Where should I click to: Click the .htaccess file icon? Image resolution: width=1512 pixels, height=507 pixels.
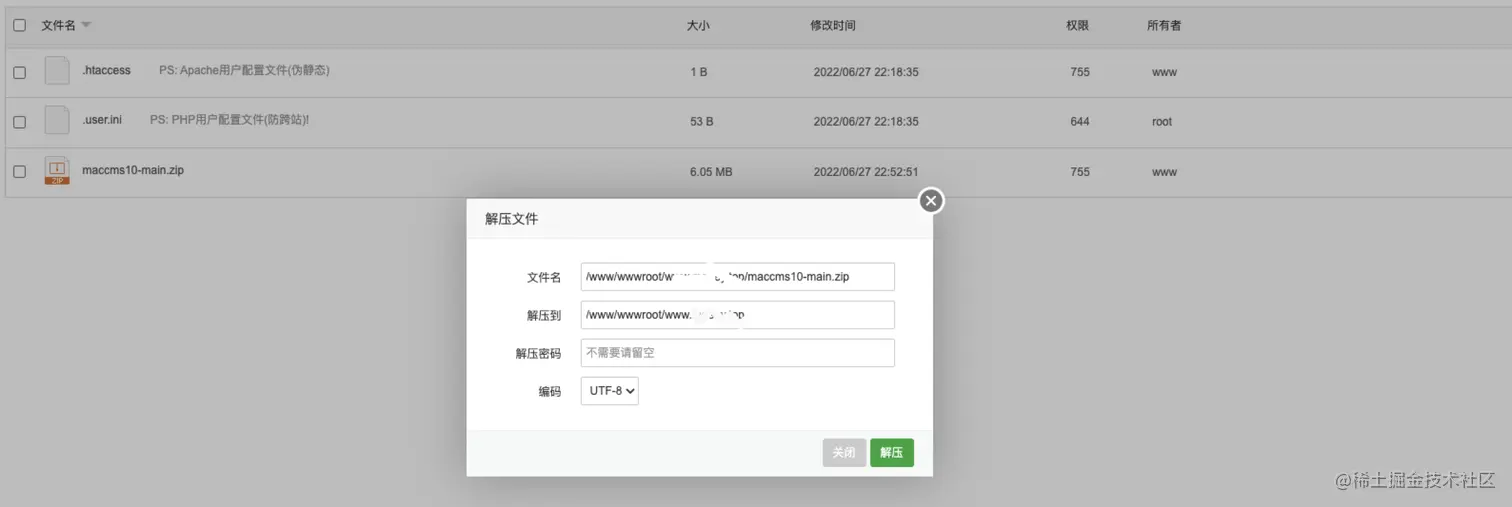point(57,71)
